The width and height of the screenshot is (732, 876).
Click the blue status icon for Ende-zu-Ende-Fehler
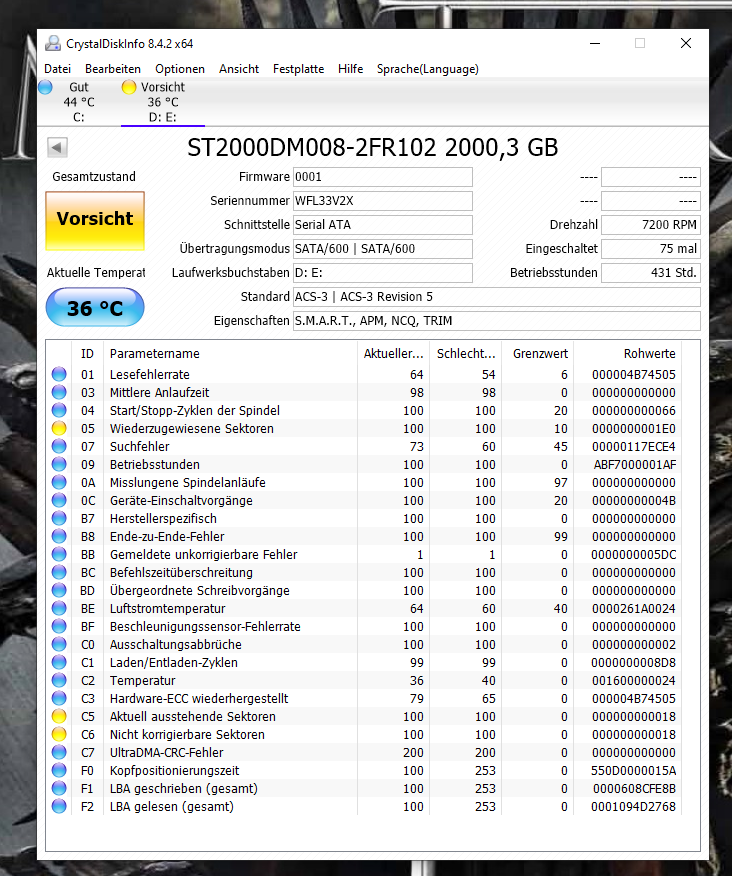(59, 536)
